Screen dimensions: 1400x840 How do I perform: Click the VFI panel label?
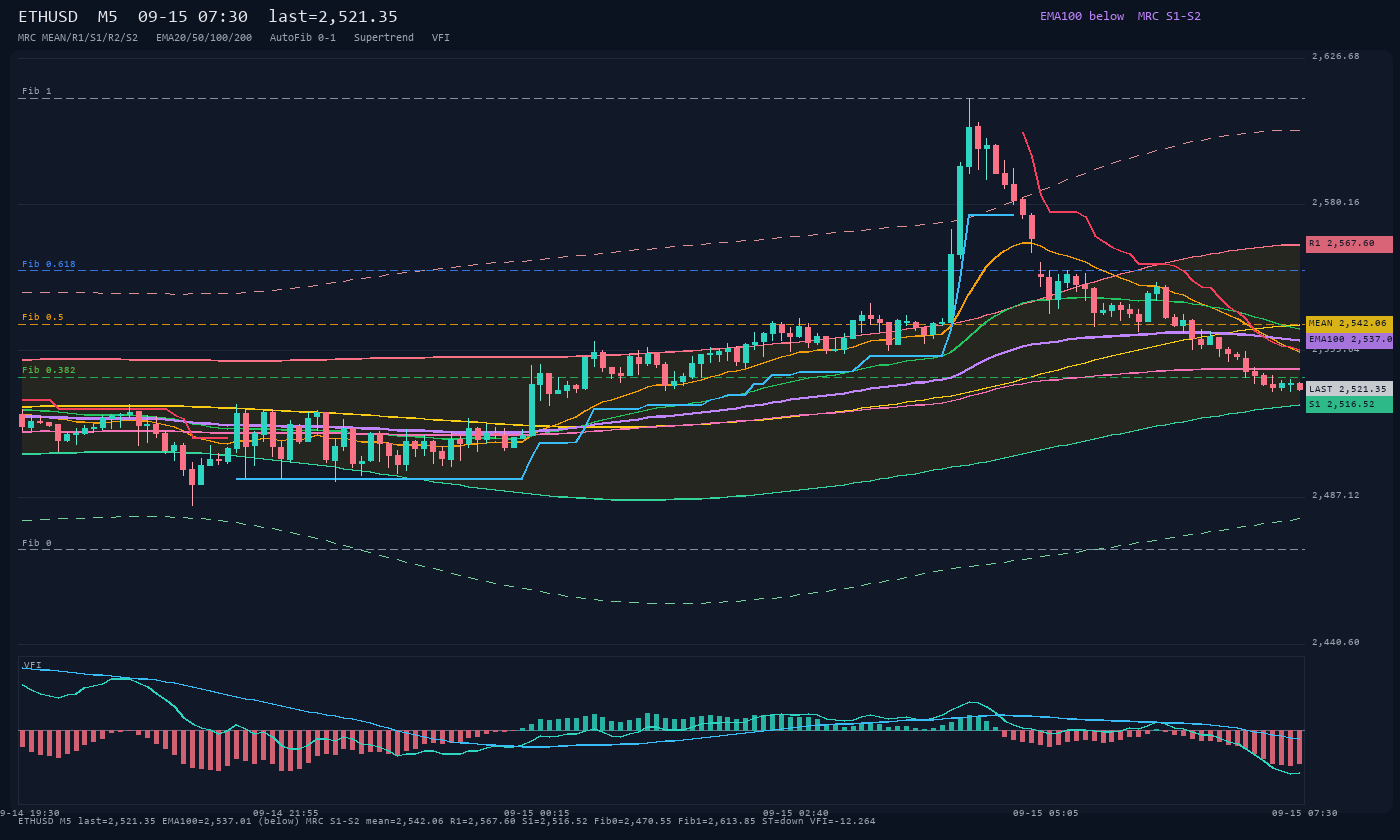pyautogui.click(x=32, y=665)
